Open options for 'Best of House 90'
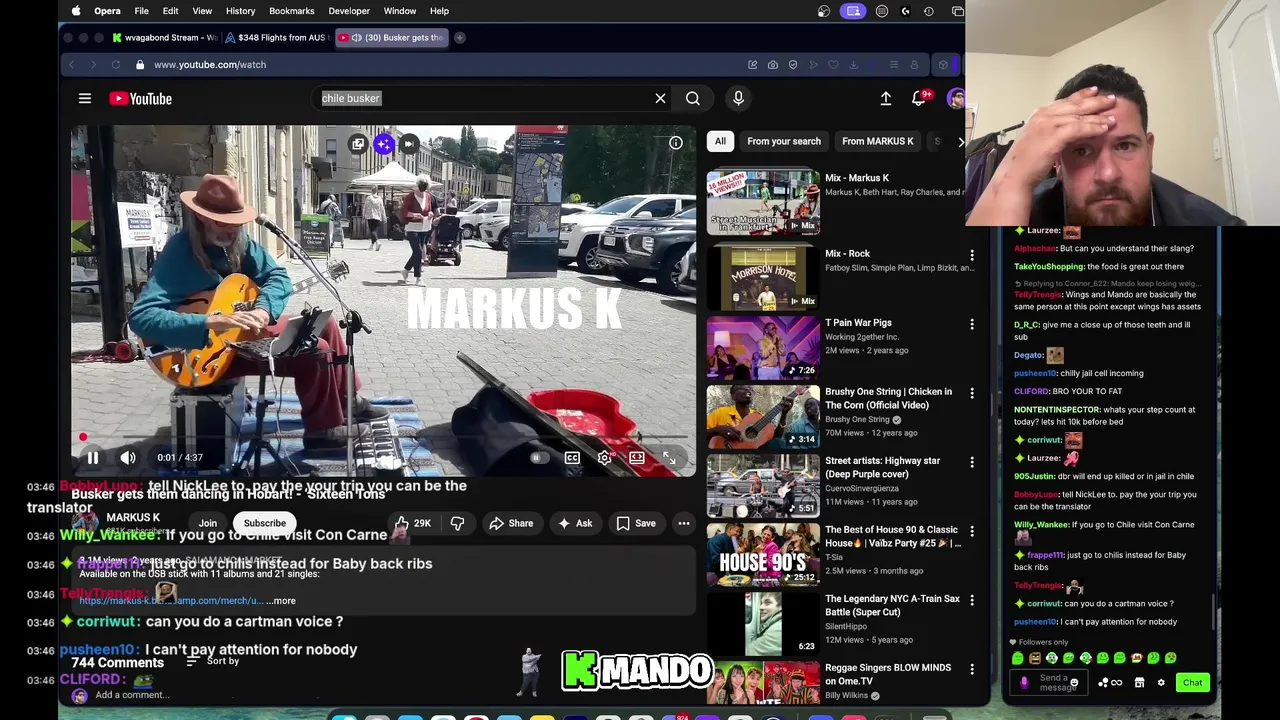The height and width of the screenshot is (720, 1280). (x=972, y=531)
